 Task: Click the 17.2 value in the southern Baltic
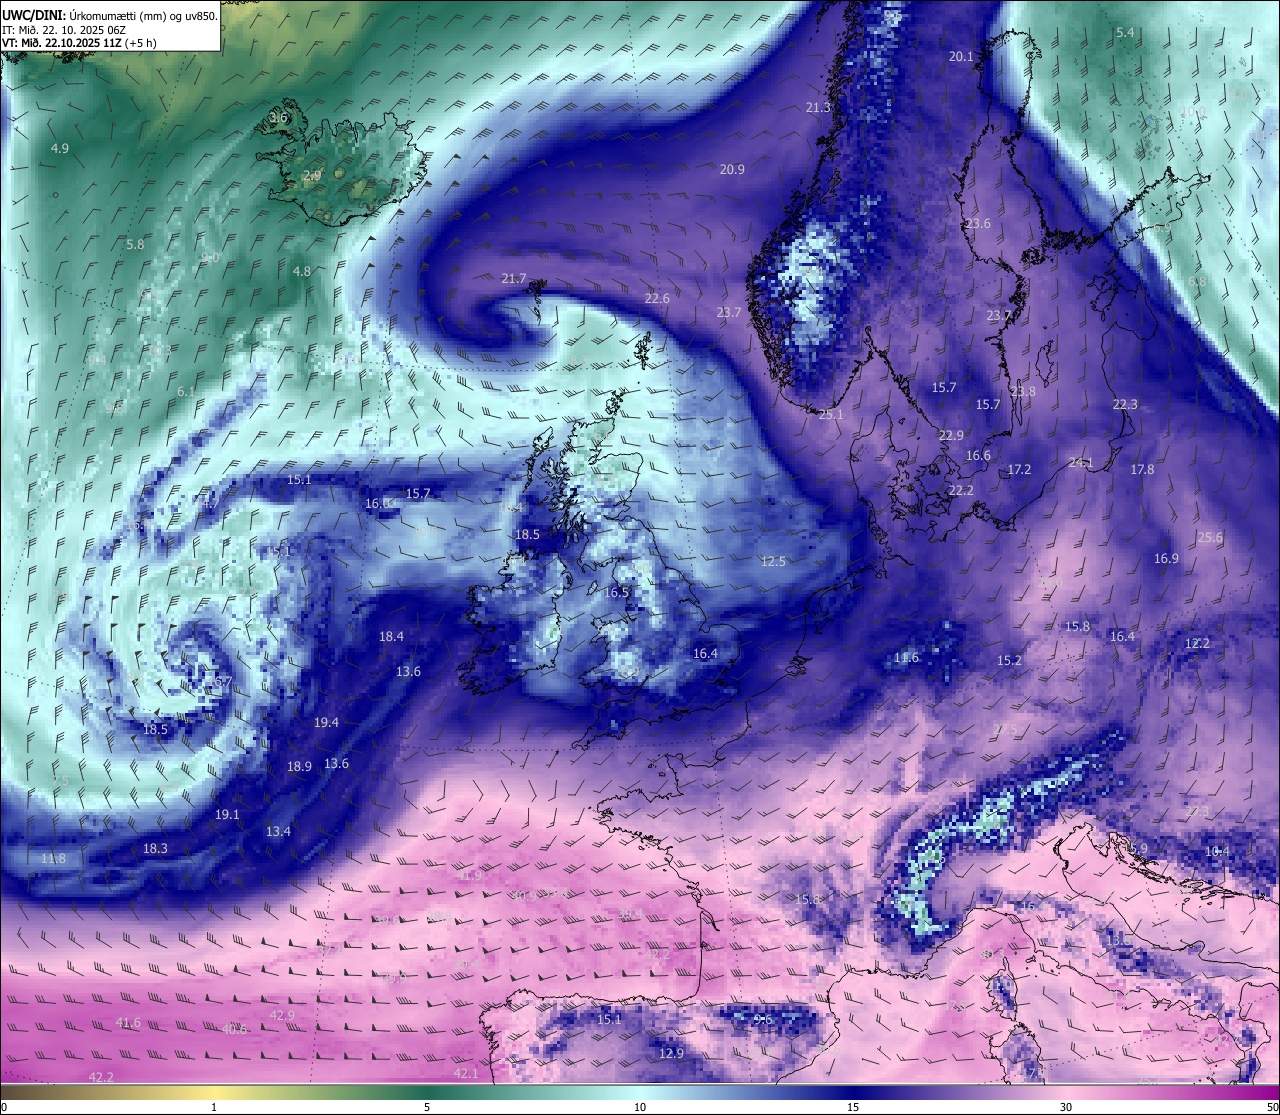tap(1019, 469)
